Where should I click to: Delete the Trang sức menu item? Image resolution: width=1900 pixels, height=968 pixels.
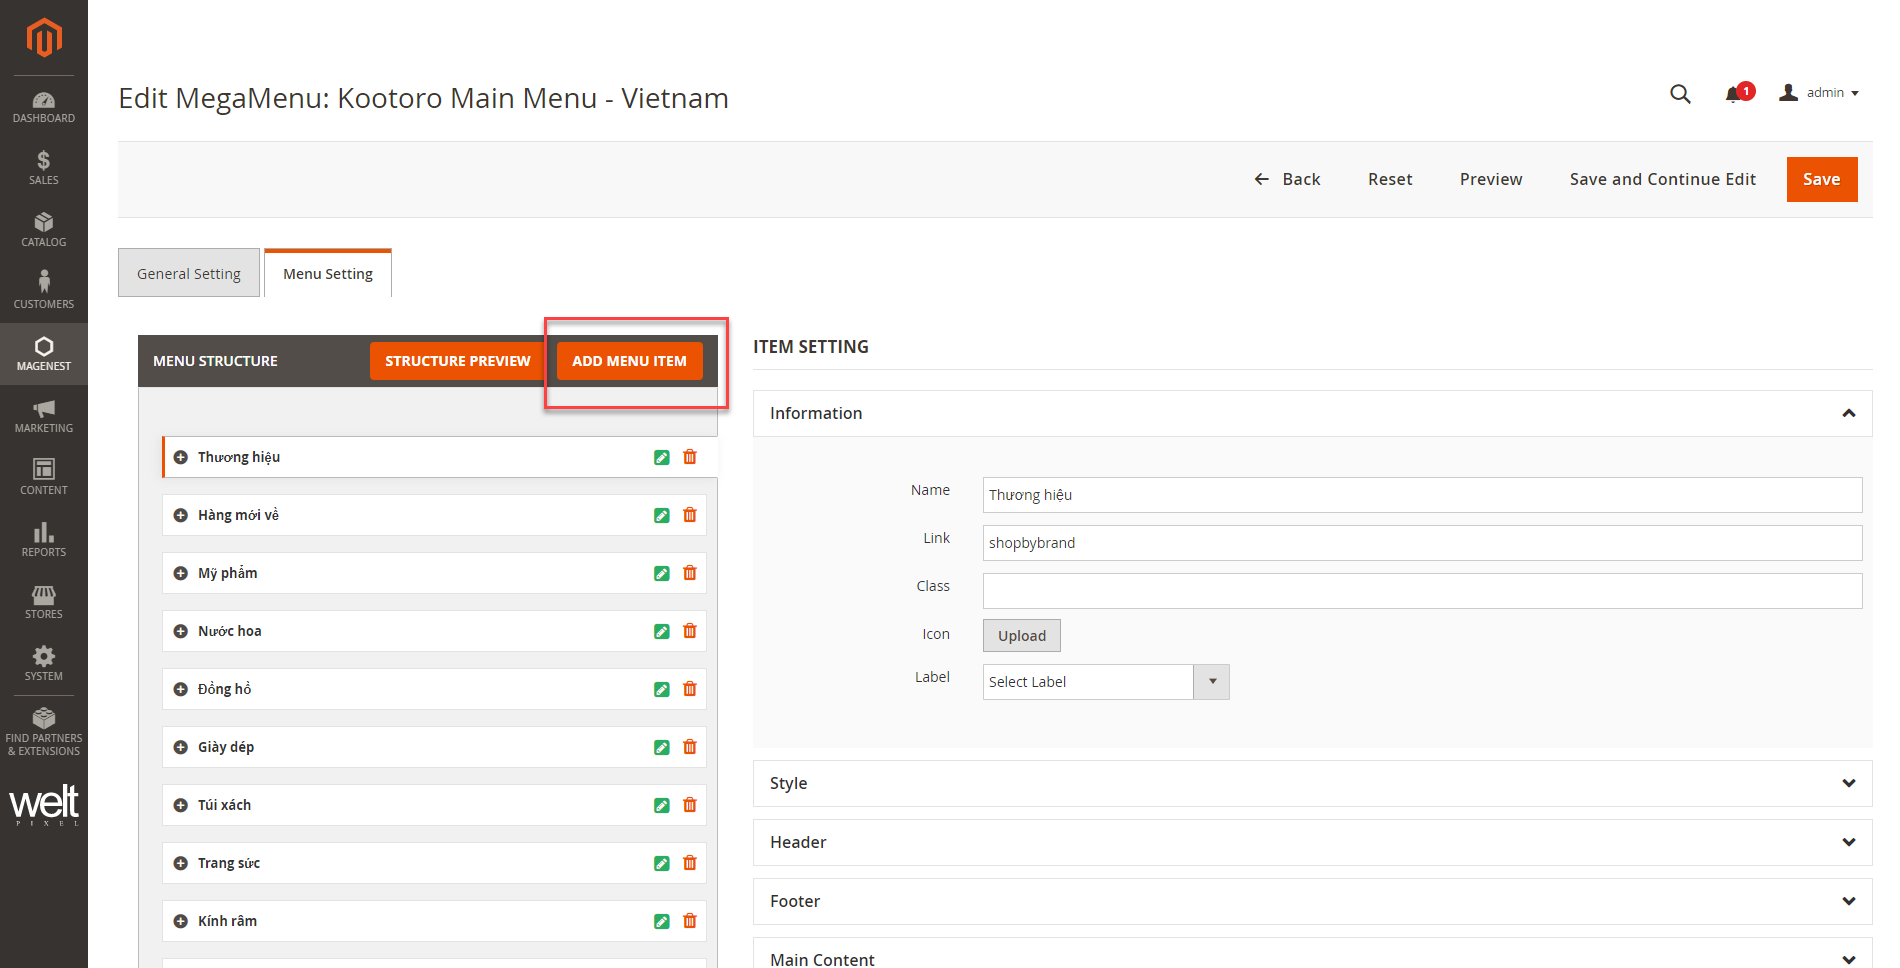[x=690, y=863]
